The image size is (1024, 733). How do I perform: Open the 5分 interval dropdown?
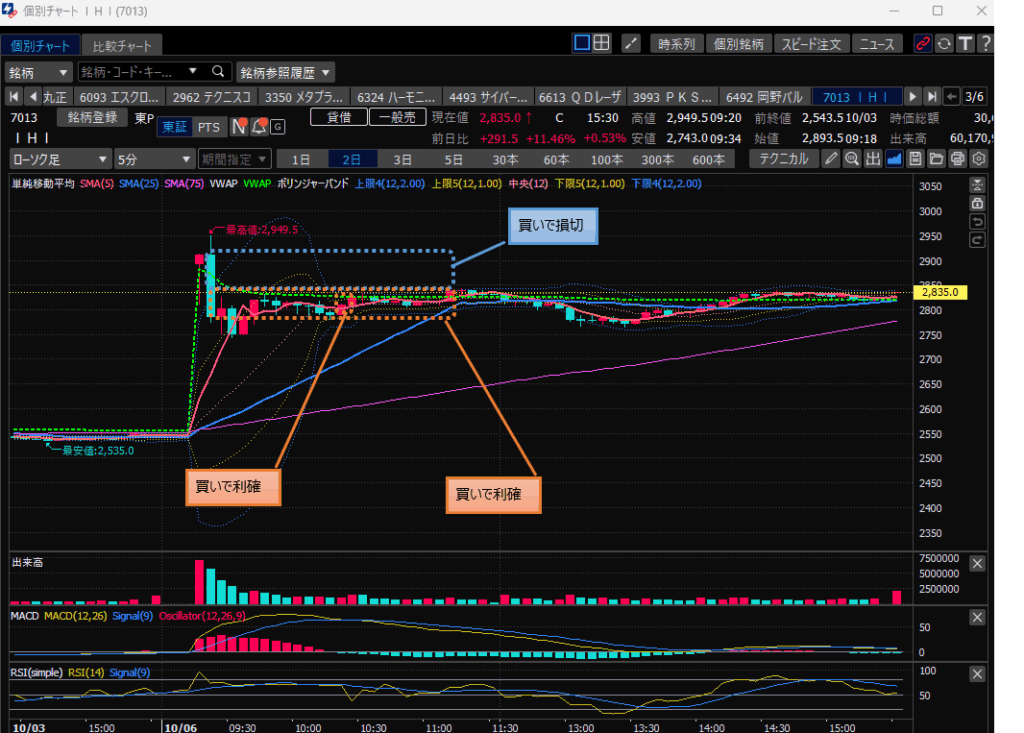pos(154,159)
